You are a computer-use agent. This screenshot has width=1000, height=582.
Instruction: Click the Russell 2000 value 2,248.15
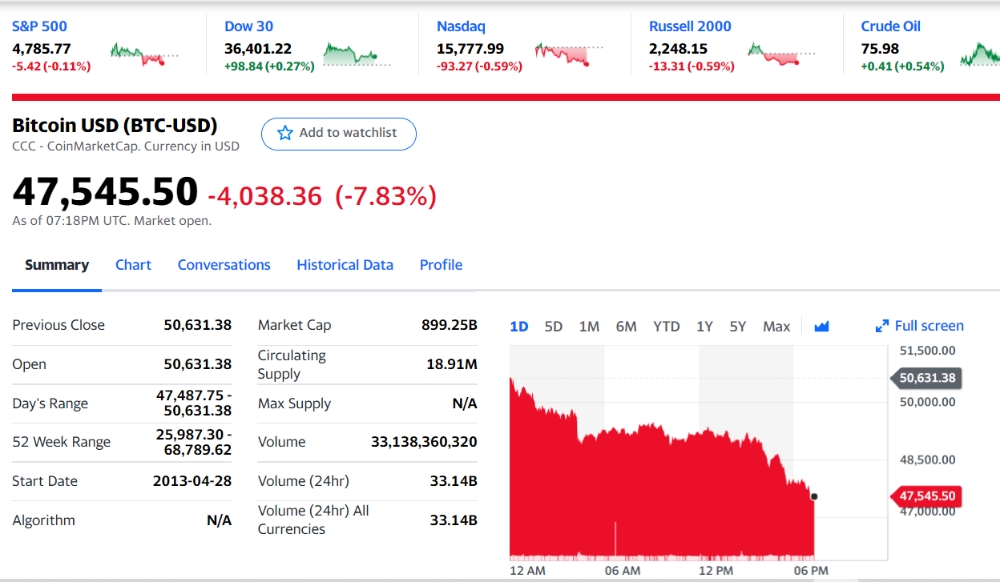coord(678,48)
